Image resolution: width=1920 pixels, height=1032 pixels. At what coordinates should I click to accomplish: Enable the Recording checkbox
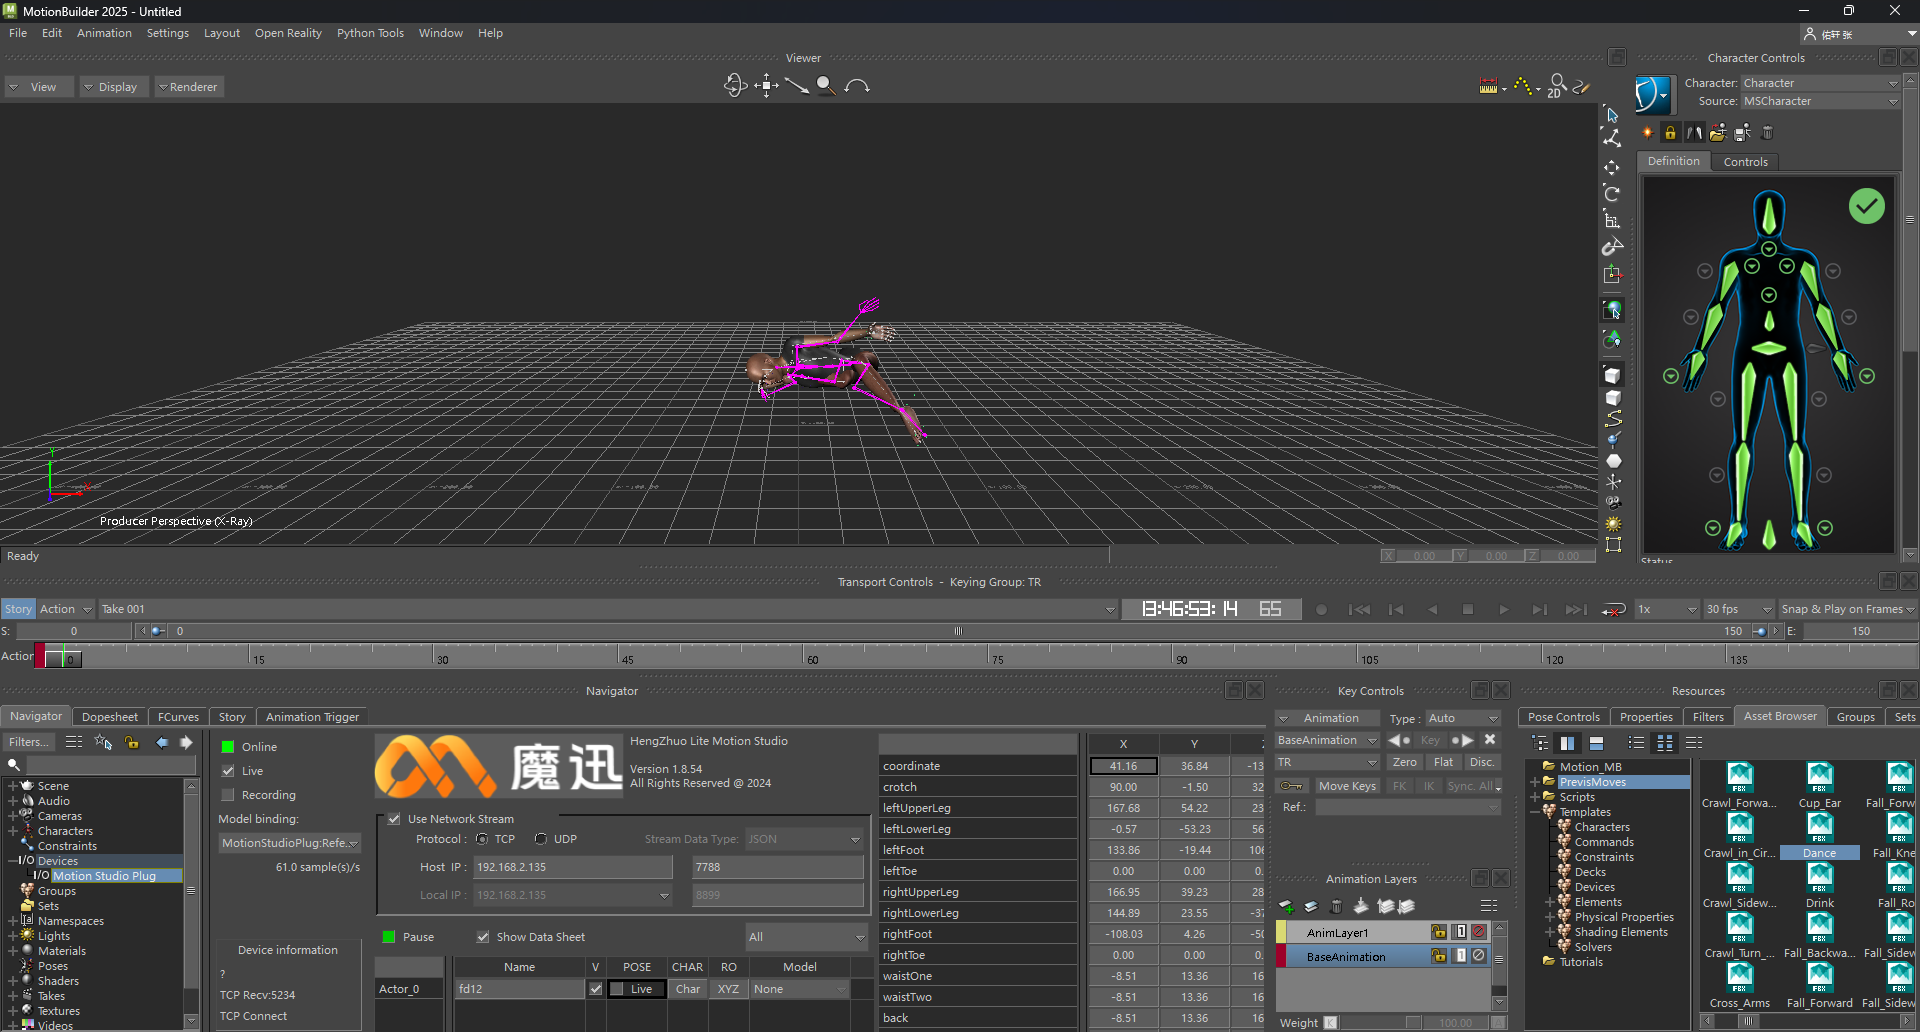[229, 795]
